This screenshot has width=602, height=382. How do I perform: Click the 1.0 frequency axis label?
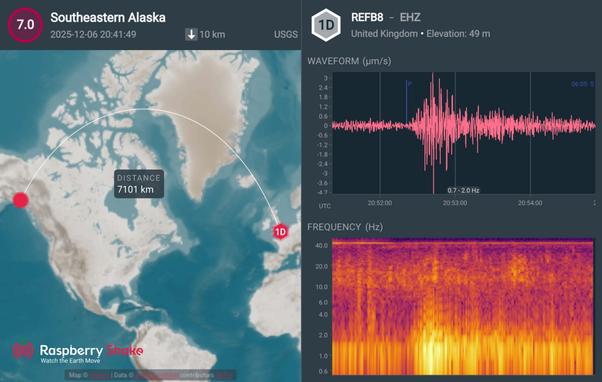[323, 356]
